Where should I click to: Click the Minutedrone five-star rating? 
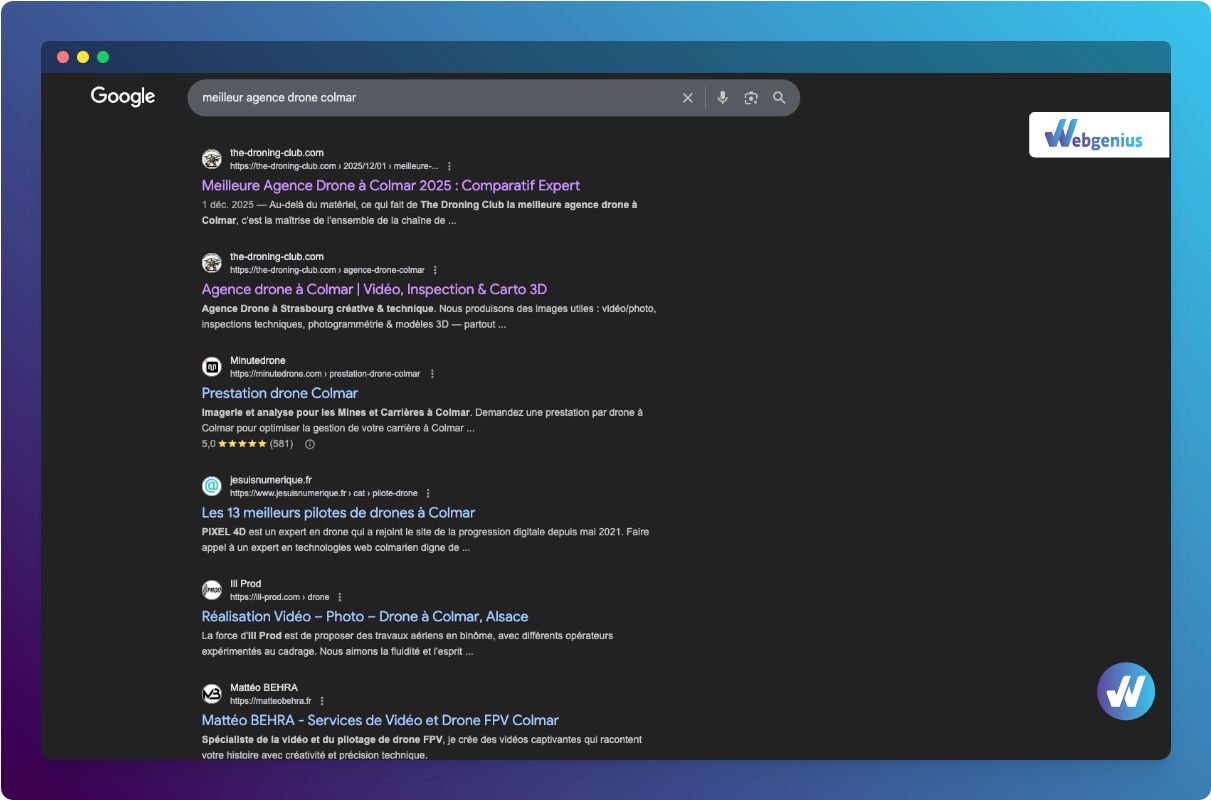pos(242,444)
